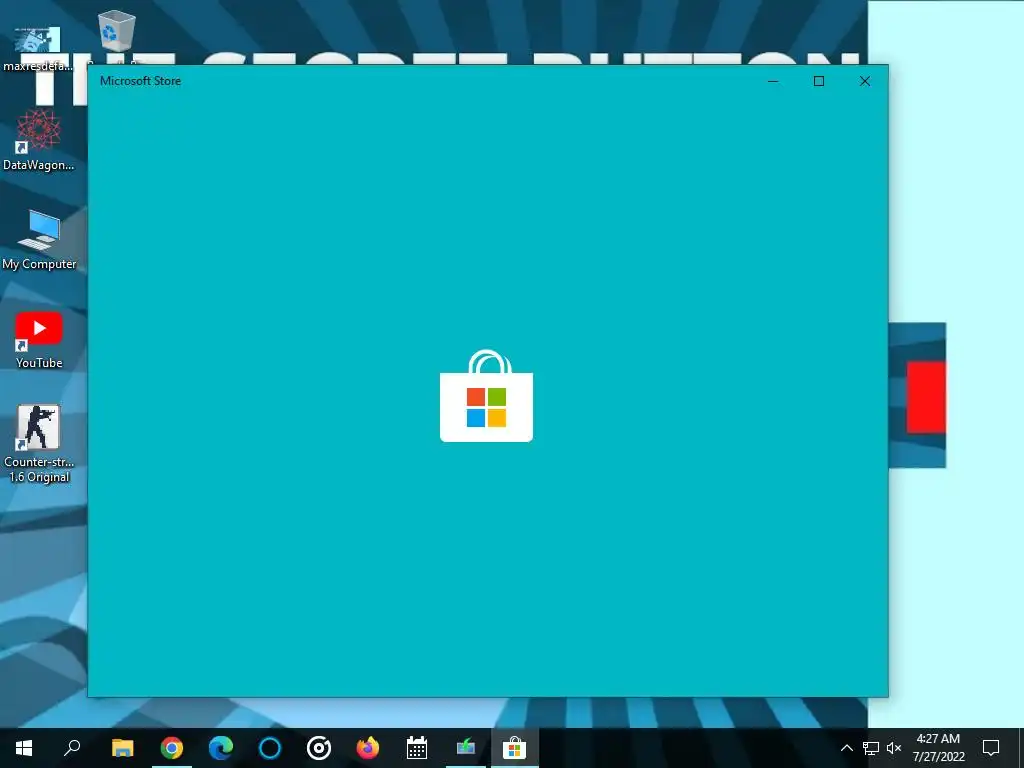Launch Google Chrome from the taskbar
Screen dimensions: 1024x768
172,748
